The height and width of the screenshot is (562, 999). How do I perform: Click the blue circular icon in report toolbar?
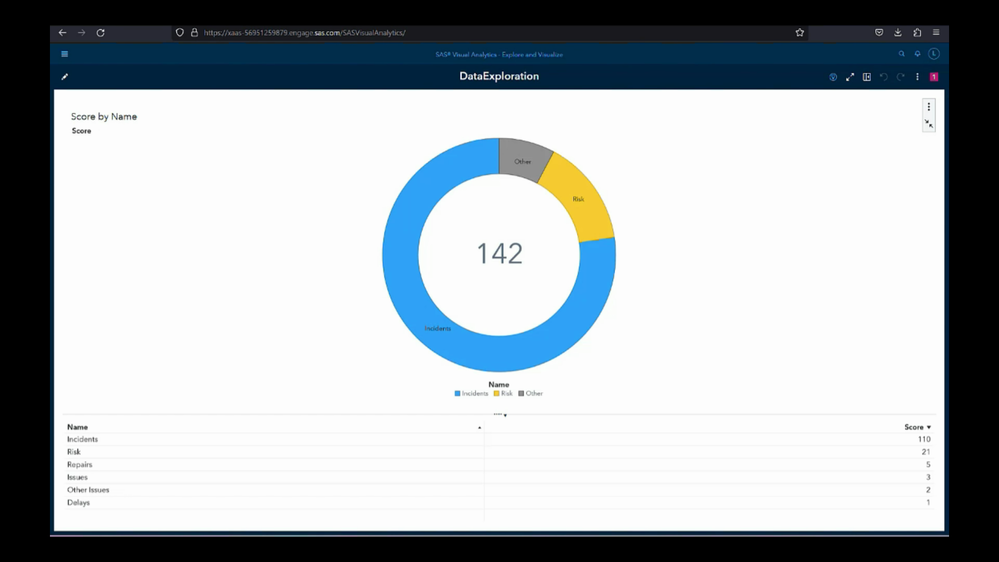pyautogui.click(x=833, y=76)
